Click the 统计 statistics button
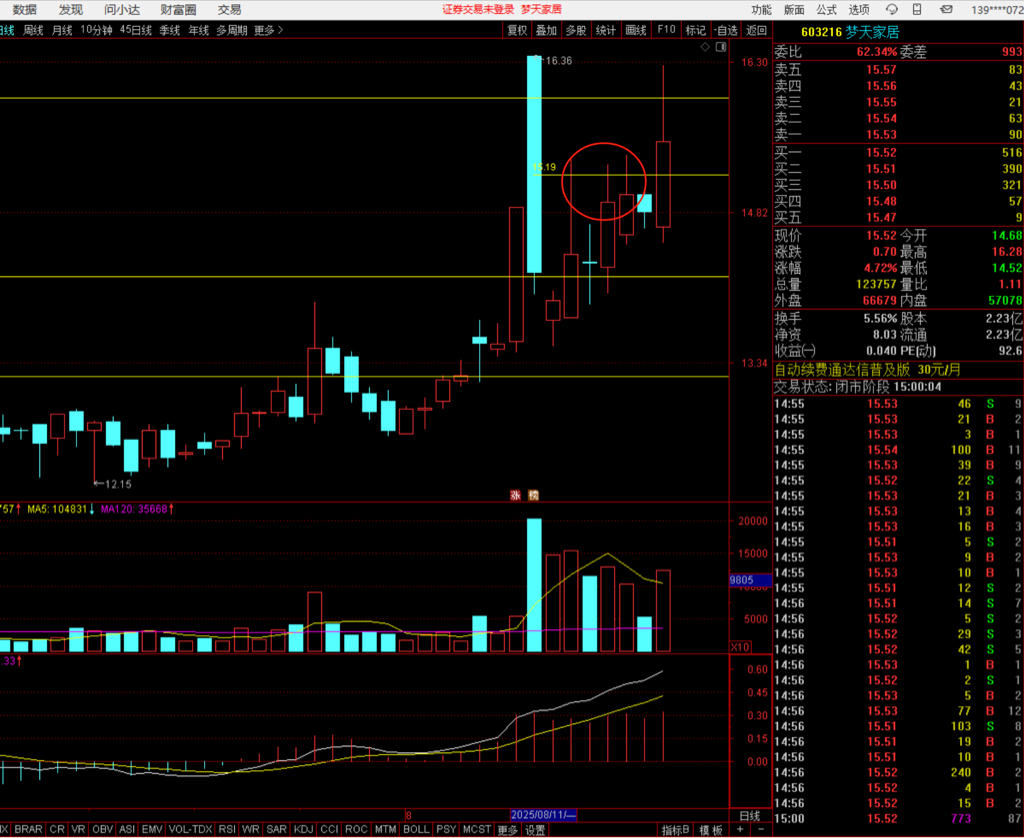 [605, 30]
